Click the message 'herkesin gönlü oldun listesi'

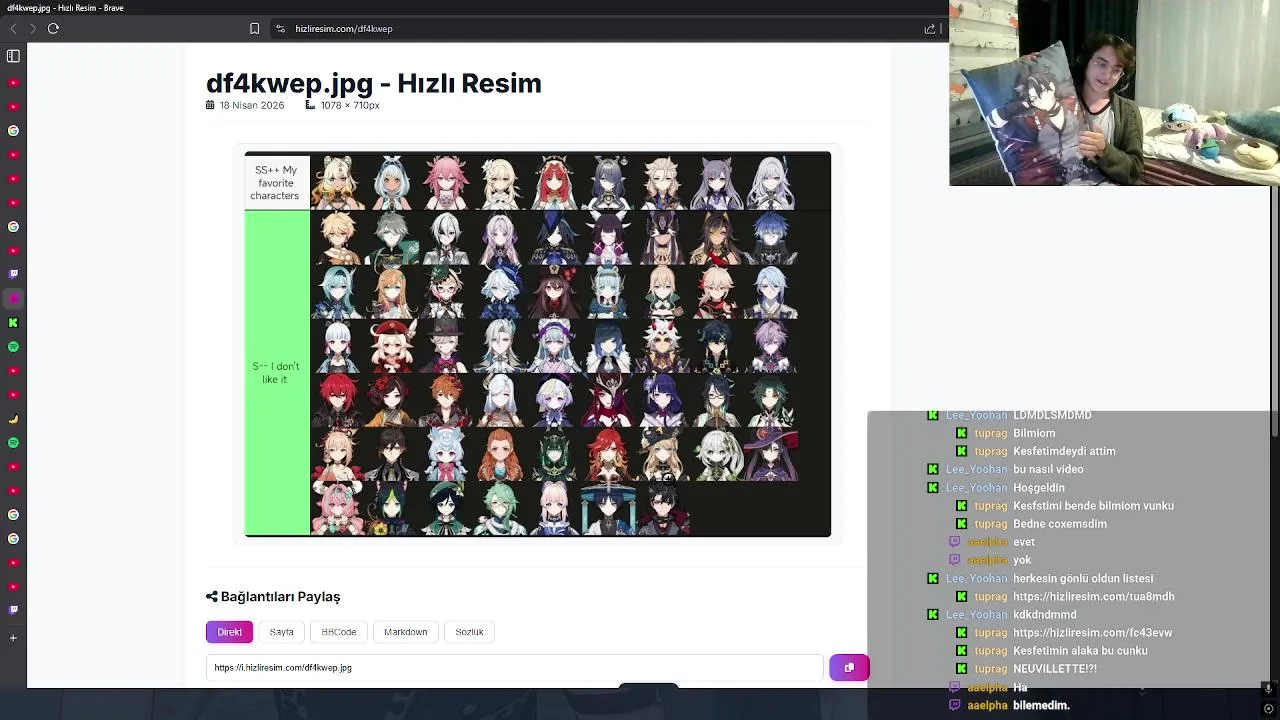(x=1083, y=579)
